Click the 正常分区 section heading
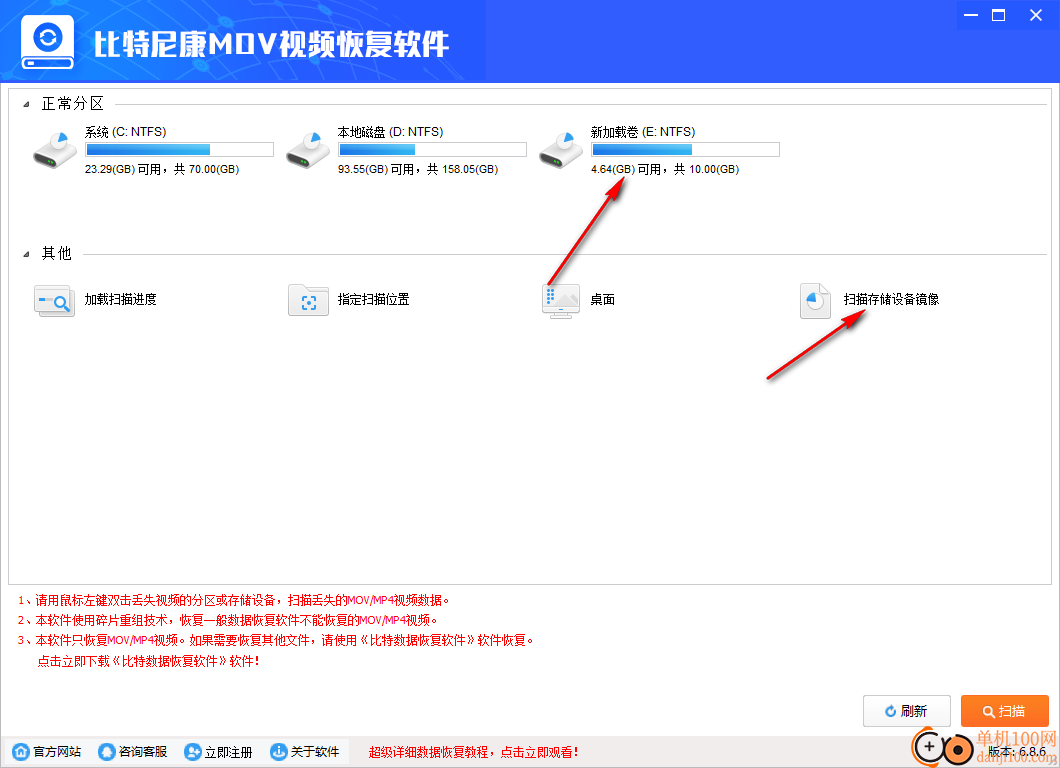The image size is (1060, 768). pyautogui.click(x=73, y=103)
